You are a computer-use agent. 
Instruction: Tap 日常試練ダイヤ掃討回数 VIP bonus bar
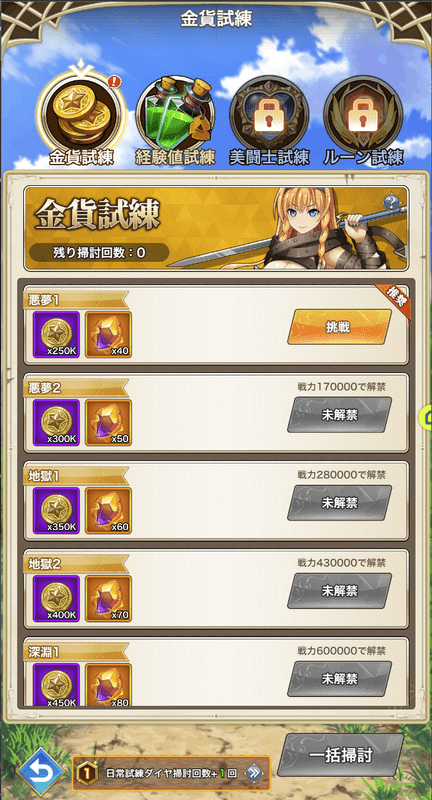(171, 773)
